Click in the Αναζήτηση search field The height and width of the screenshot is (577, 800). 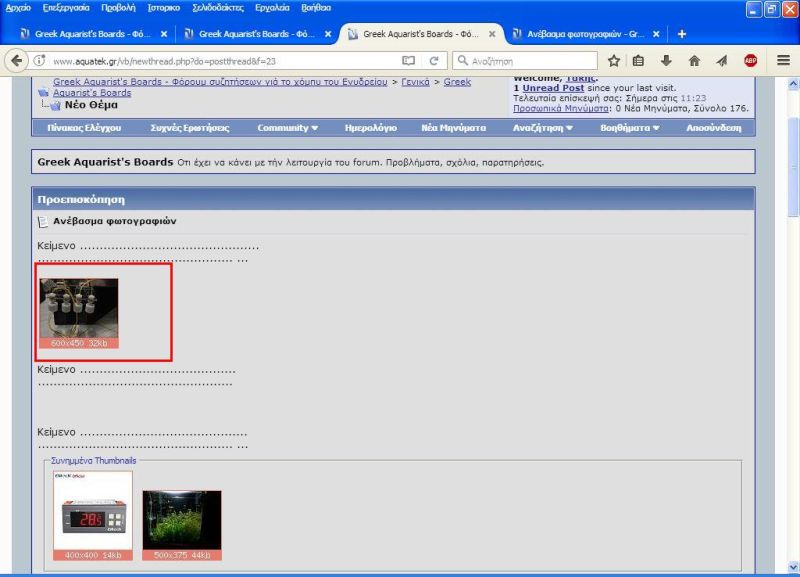pyautogui.click(x=530, y=60)
